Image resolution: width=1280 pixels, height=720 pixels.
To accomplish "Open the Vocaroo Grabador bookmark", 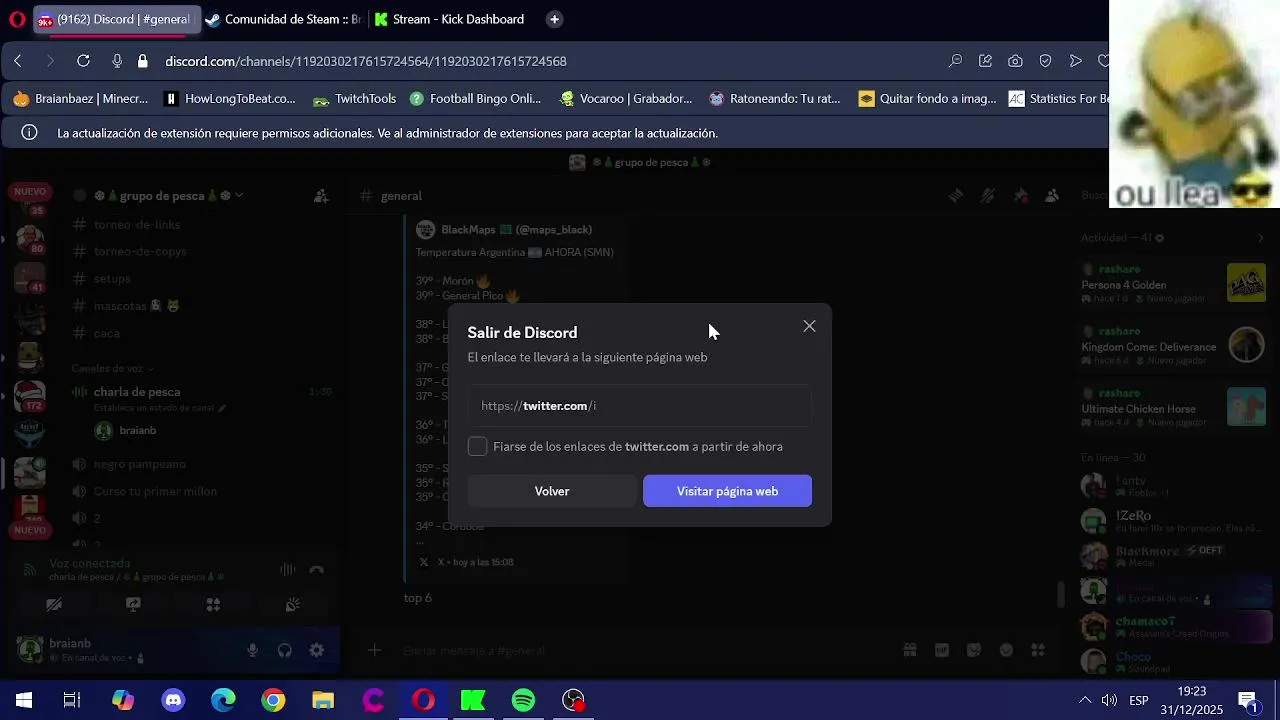I will pos(626,98).
